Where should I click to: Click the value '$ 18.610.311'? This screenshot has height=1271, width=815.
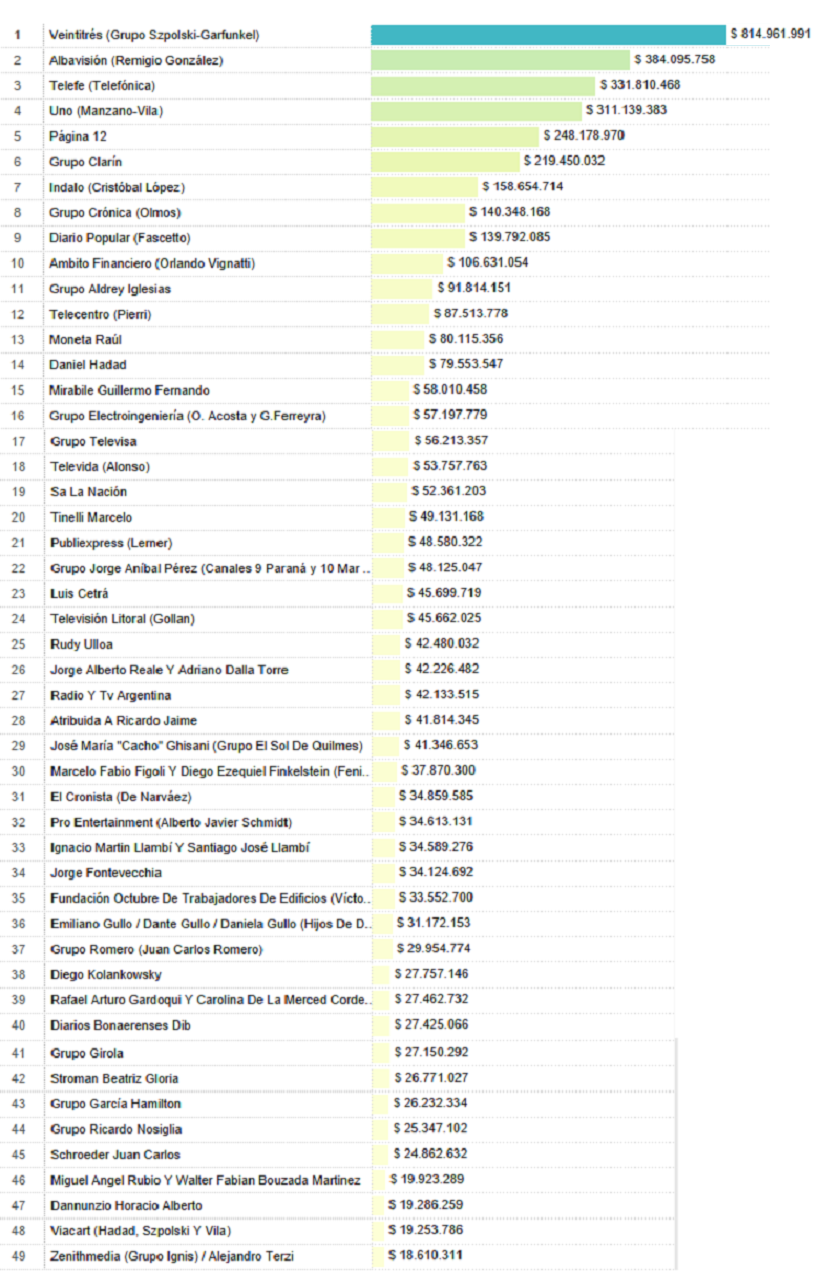[x=426, y=1255]
